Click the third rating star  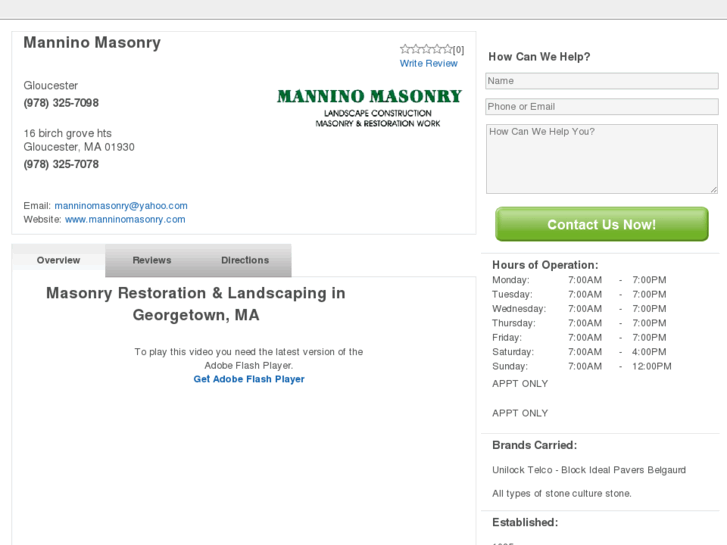pyautogui.click(x=426, y=49)
